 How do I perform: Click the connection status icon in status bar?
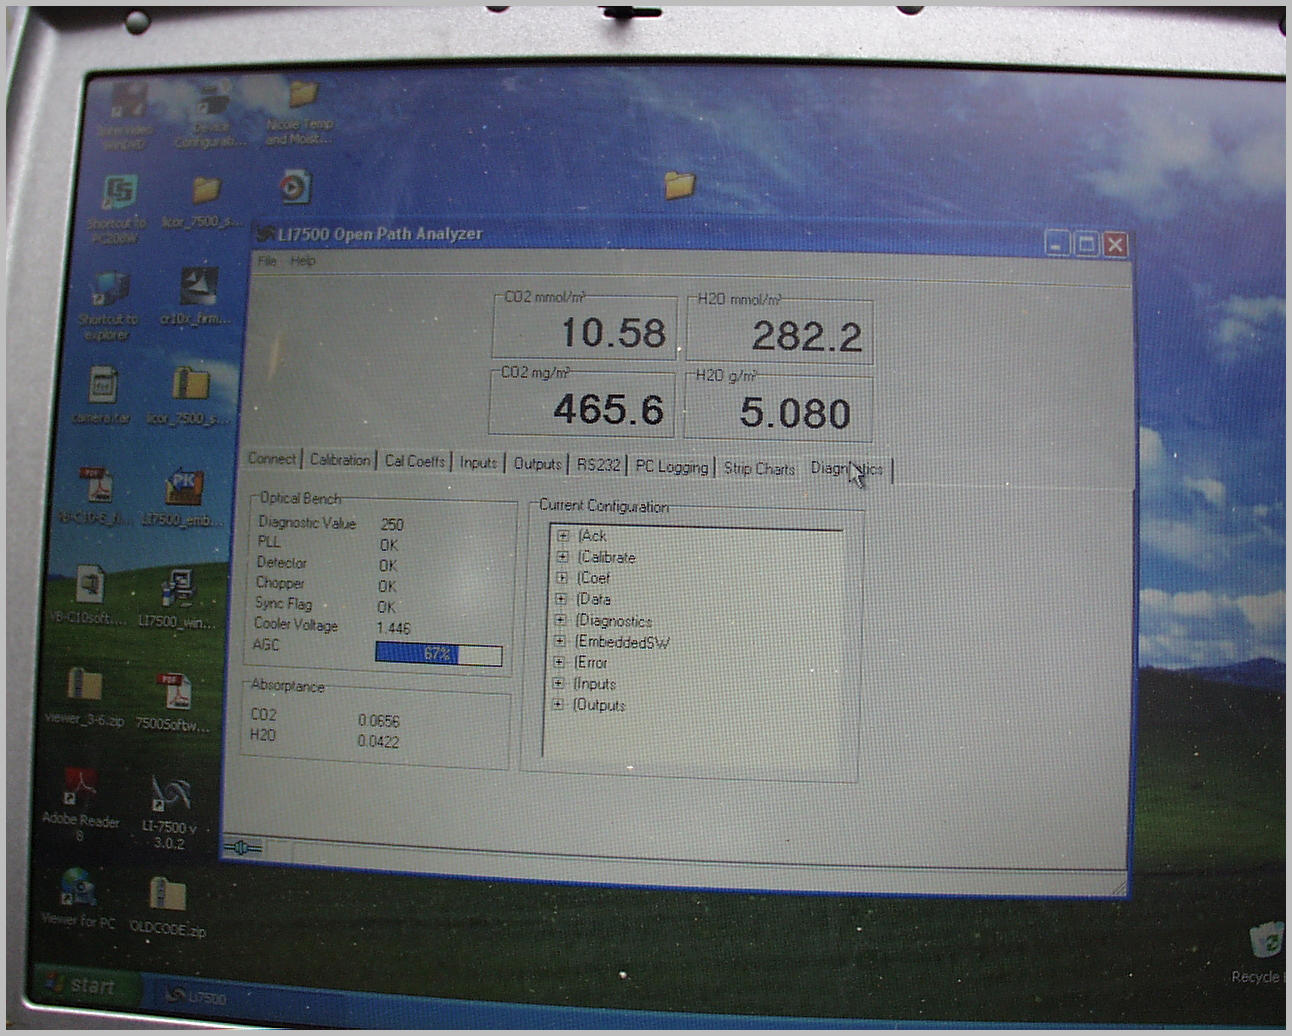[242, 848]
